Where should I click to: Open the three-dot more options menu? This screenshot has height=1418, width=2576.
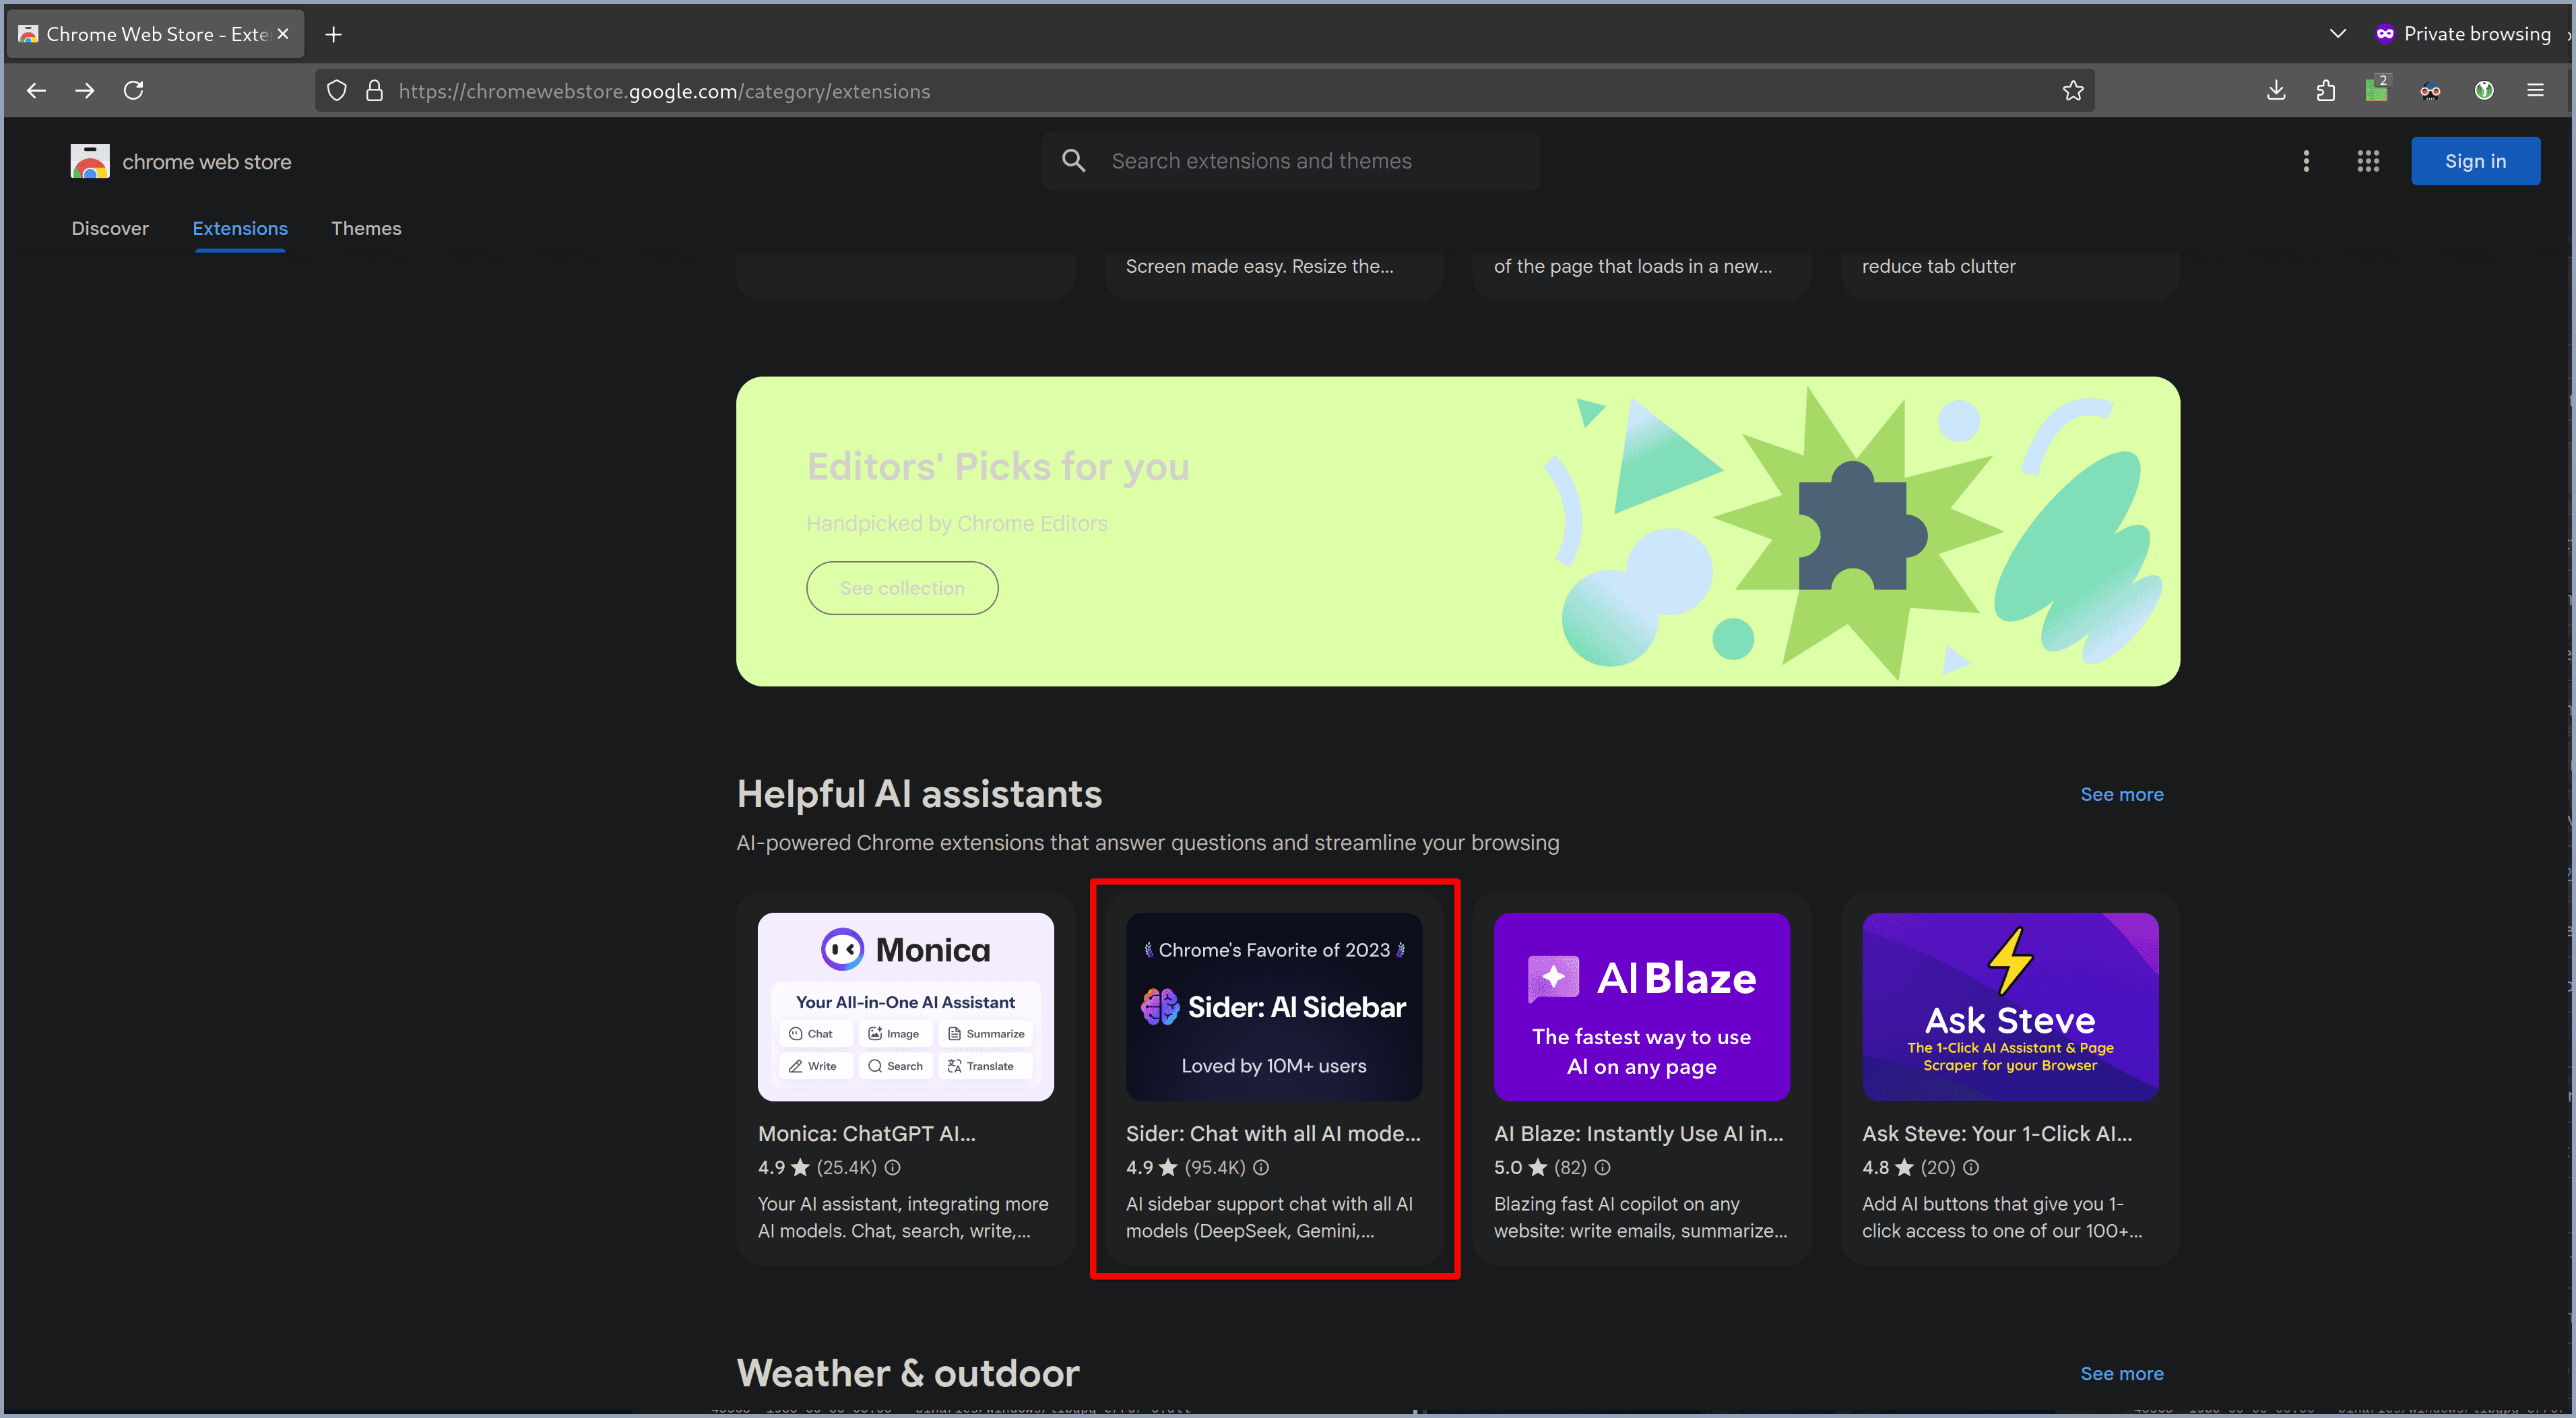click(x=2306, y=161)
